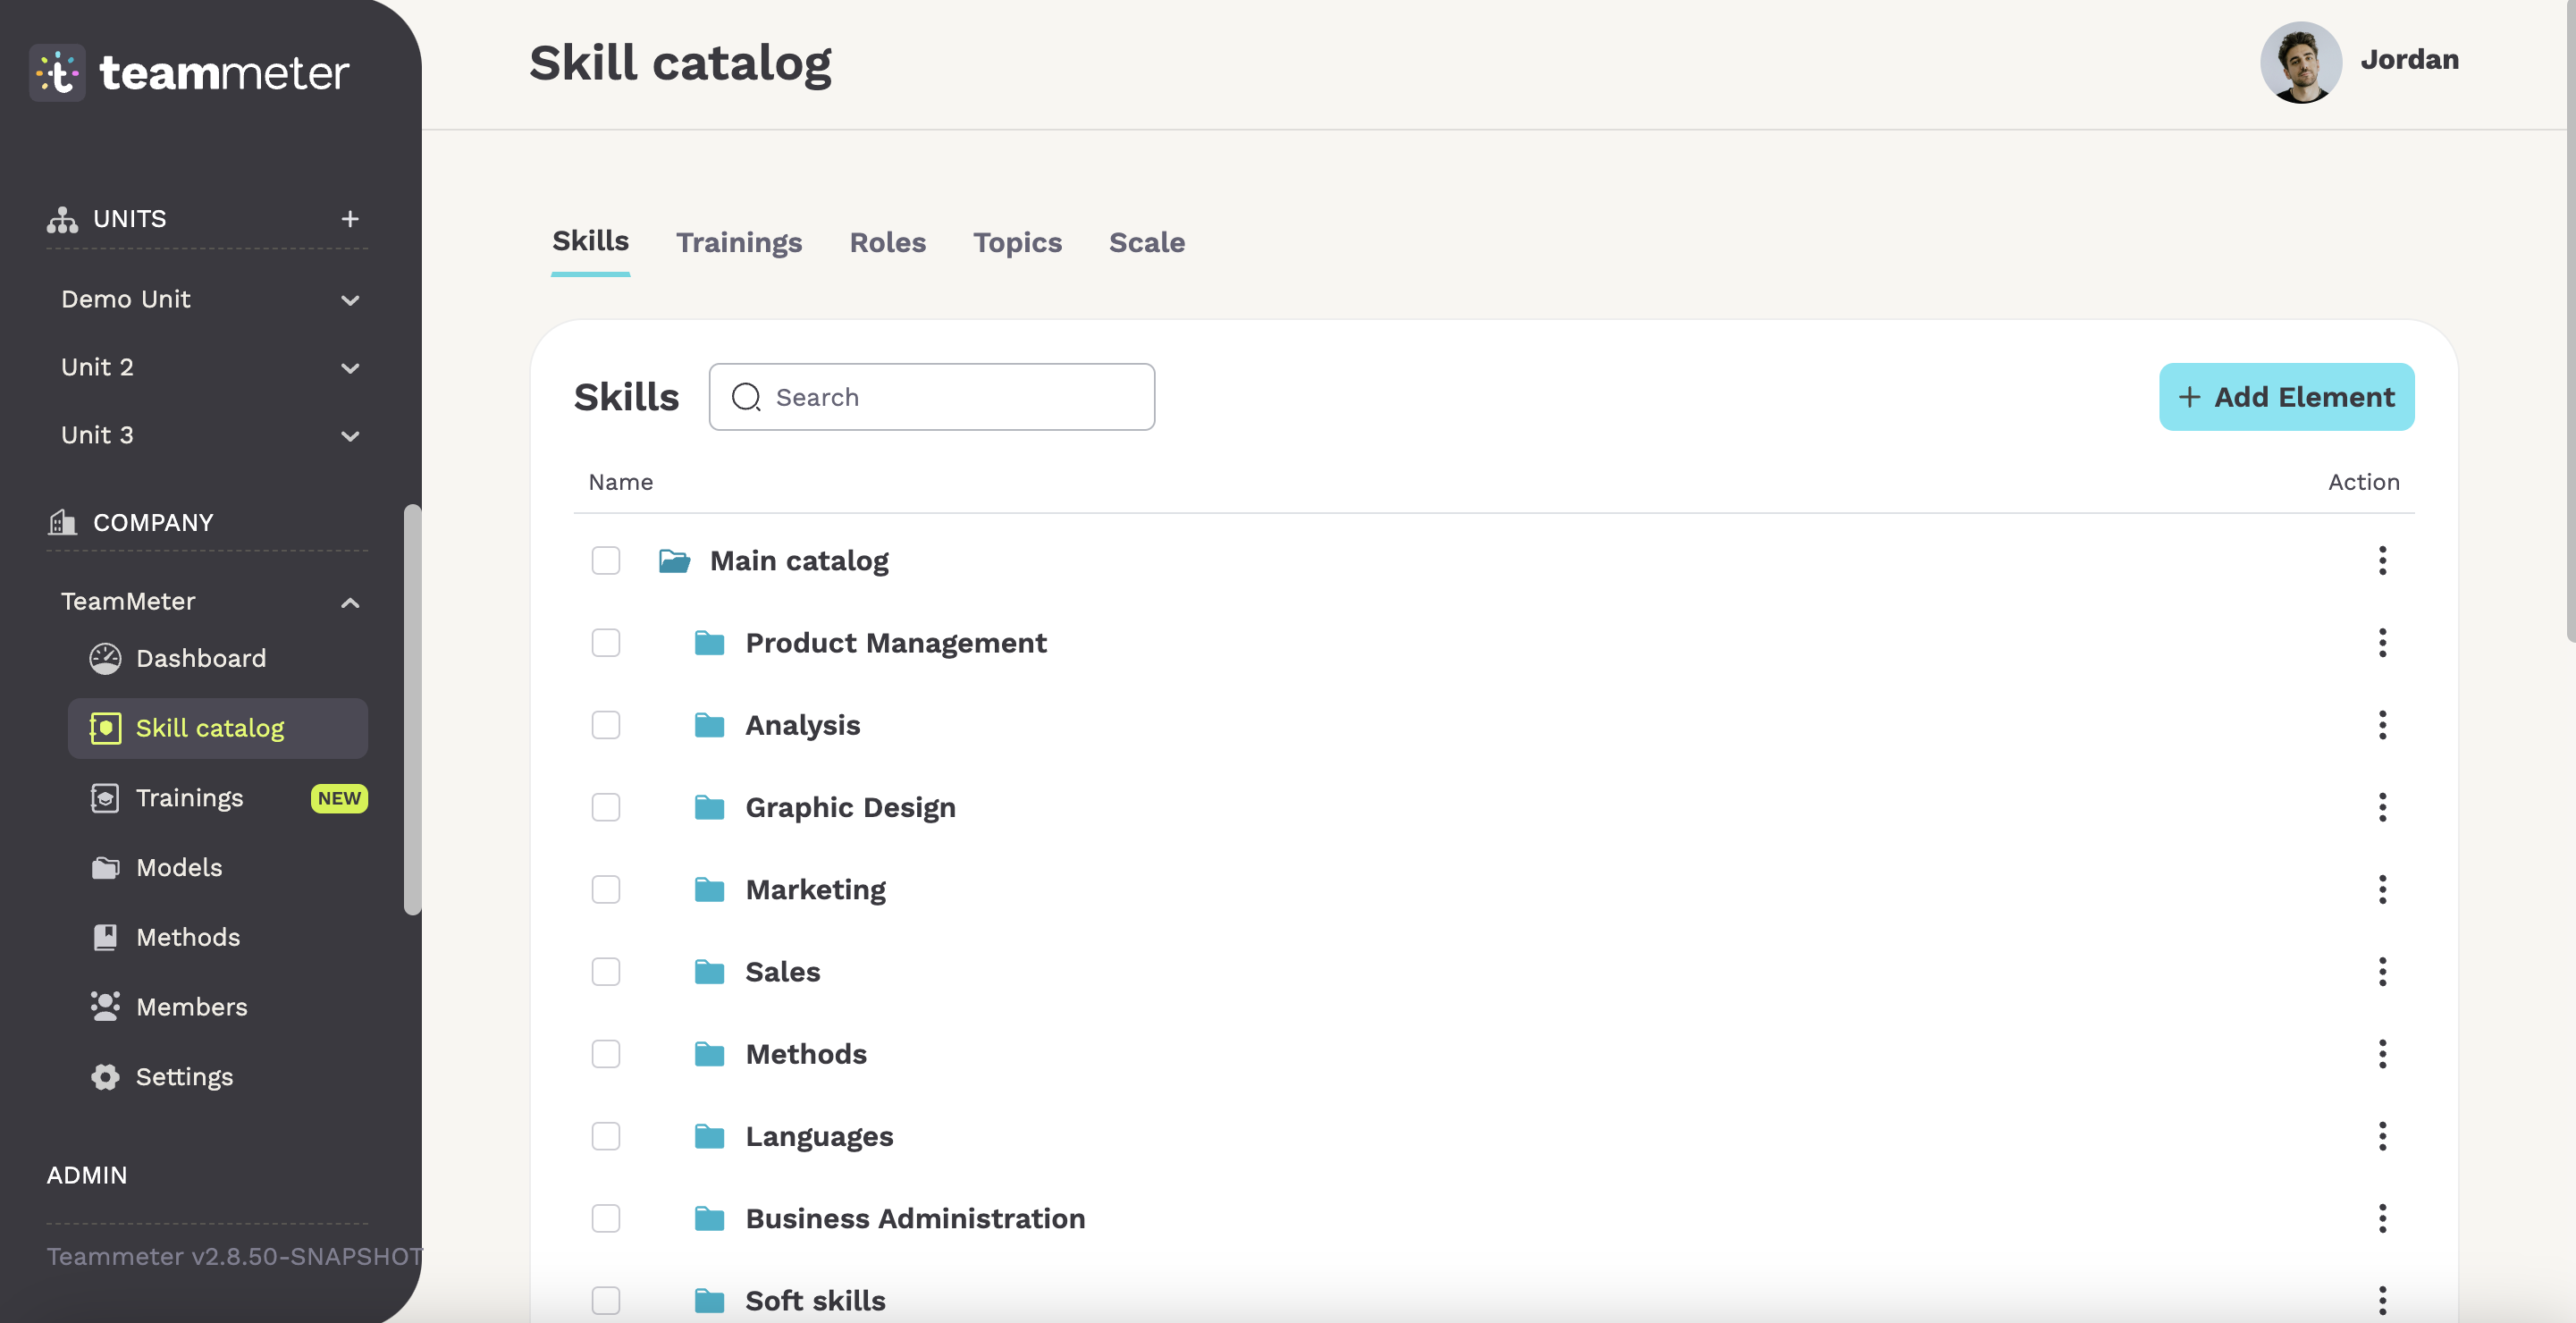Viewport: 2576px width, 1323px height.
Task: Click the Soft skills folder name
Action: [x=816, y=1300]
